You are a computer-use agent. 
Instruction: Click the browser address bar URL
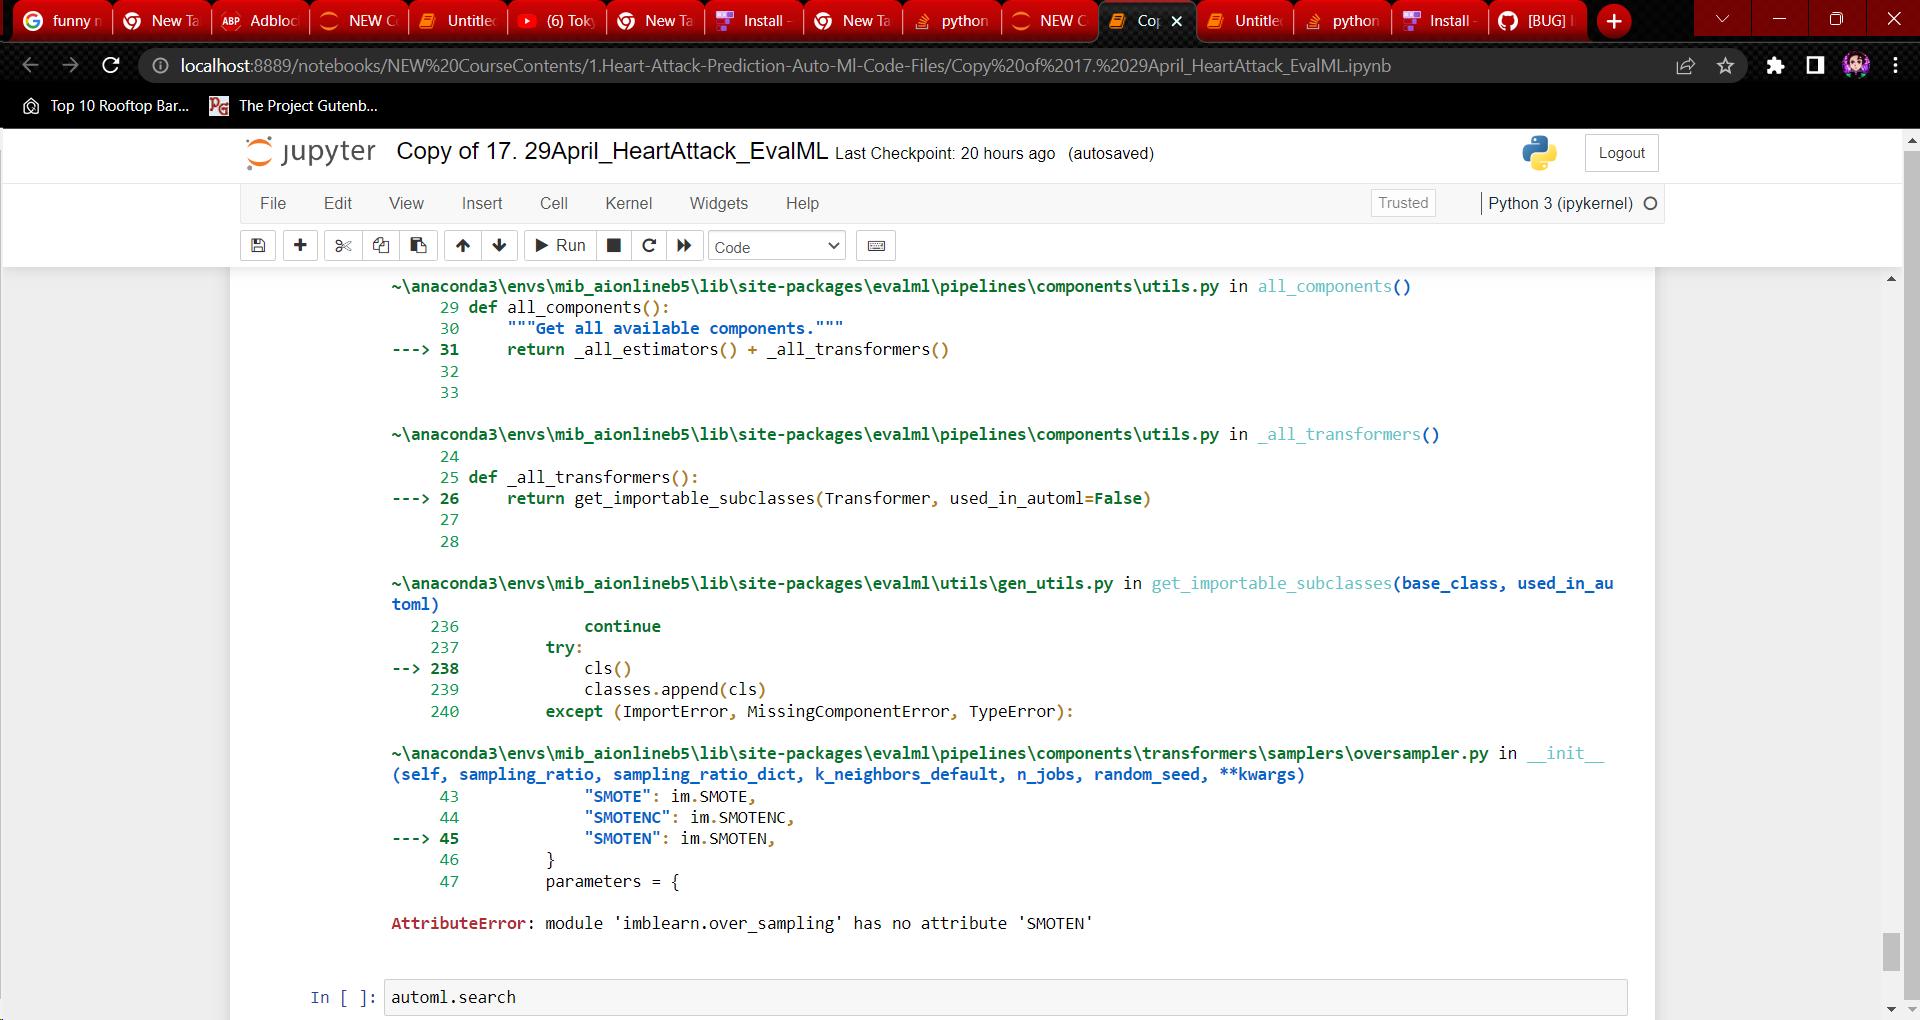pyautogui.click(x=785, y=66)
